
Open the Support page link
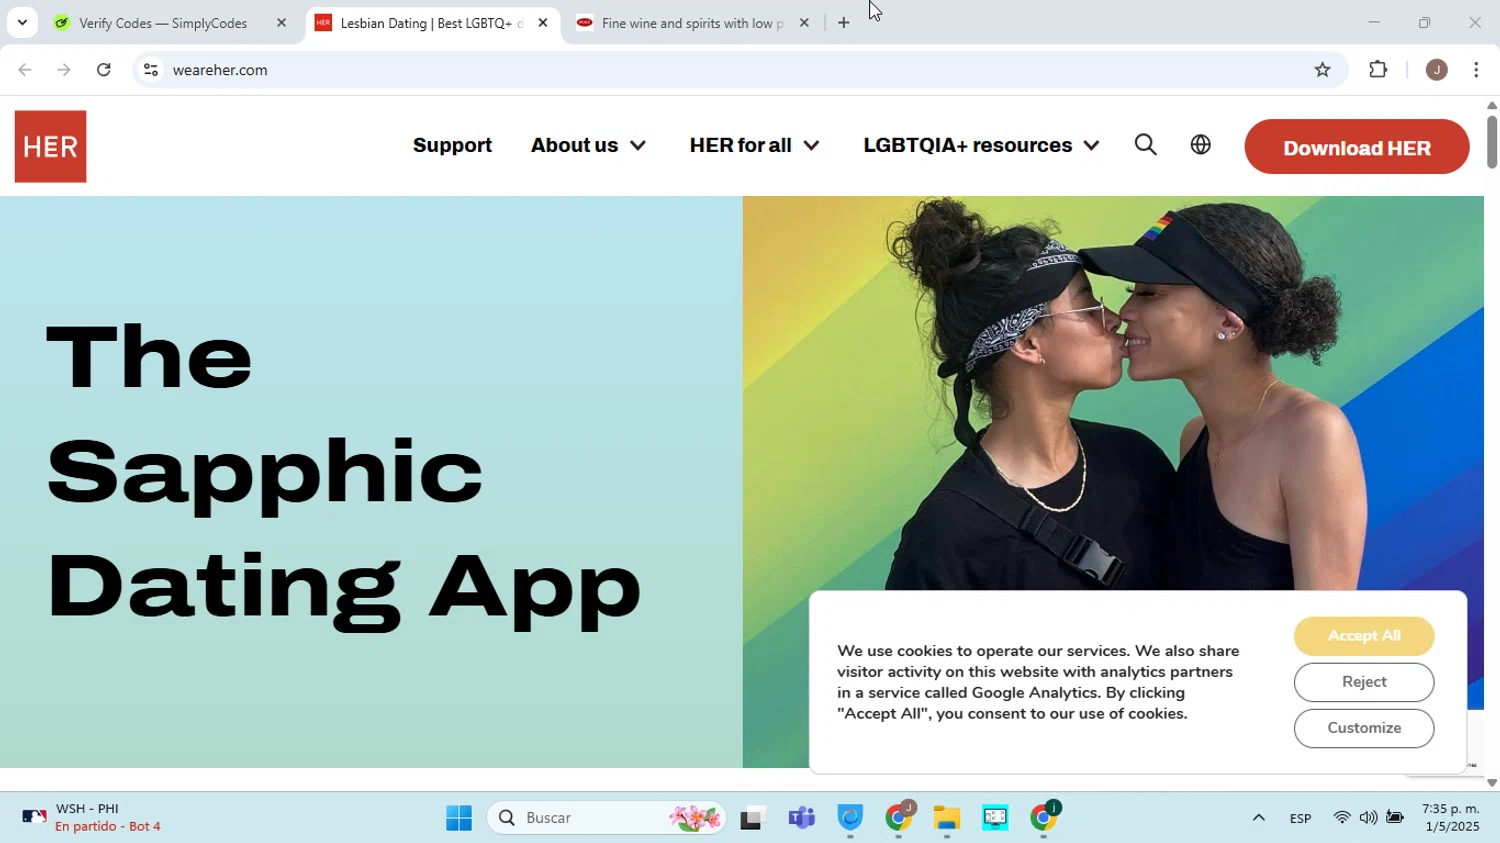pyautogui.click(x=452, y=146)
